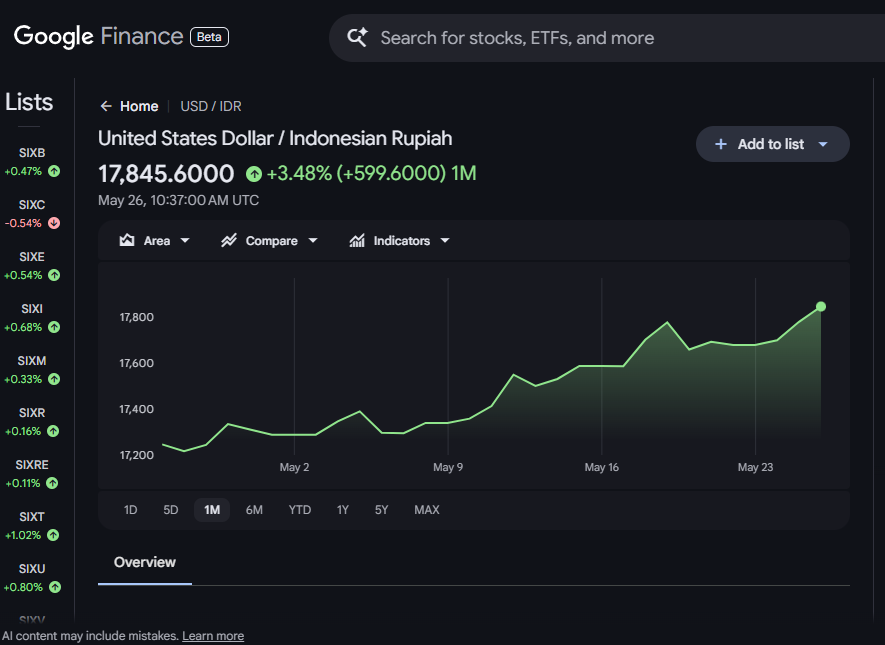Click the up arrow icon next to SIXE

tap(54, 275)
